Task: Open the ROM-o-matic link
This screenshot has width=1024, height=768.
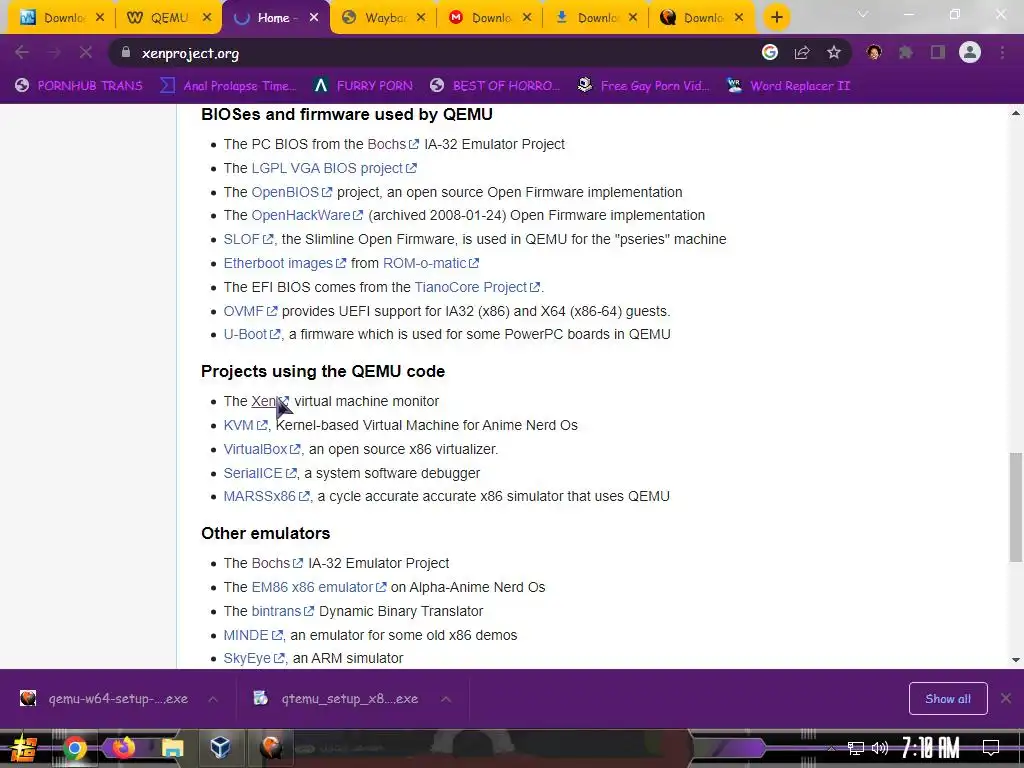Action: click(431, 263)
